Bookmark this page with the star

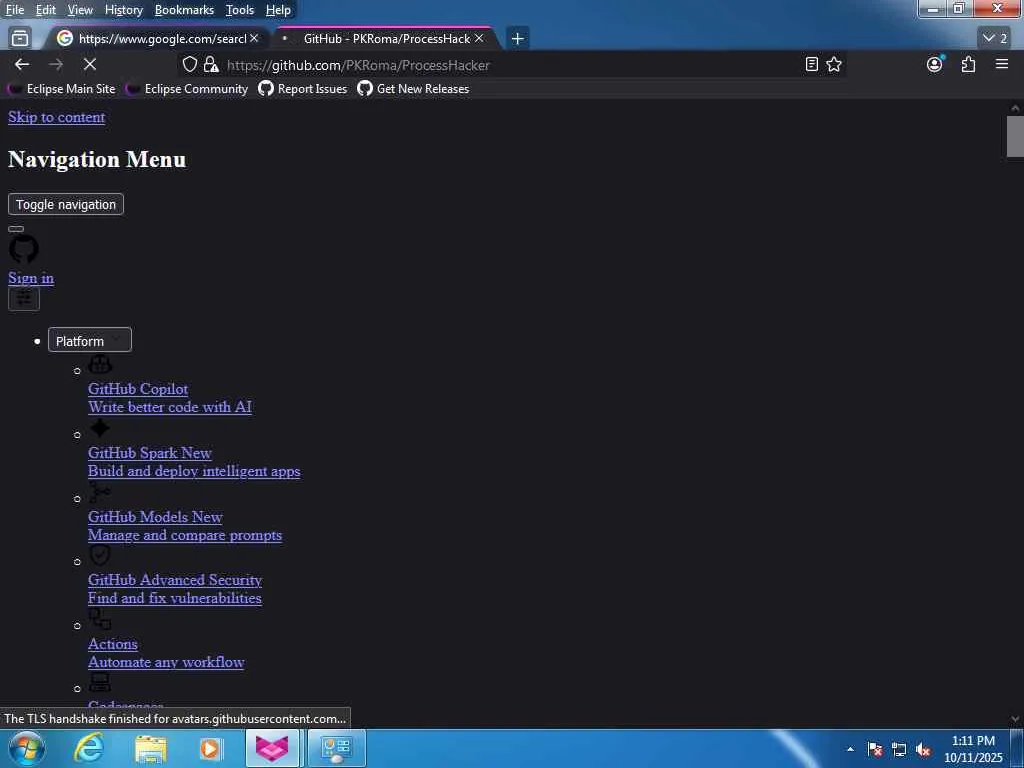point(834,64)
